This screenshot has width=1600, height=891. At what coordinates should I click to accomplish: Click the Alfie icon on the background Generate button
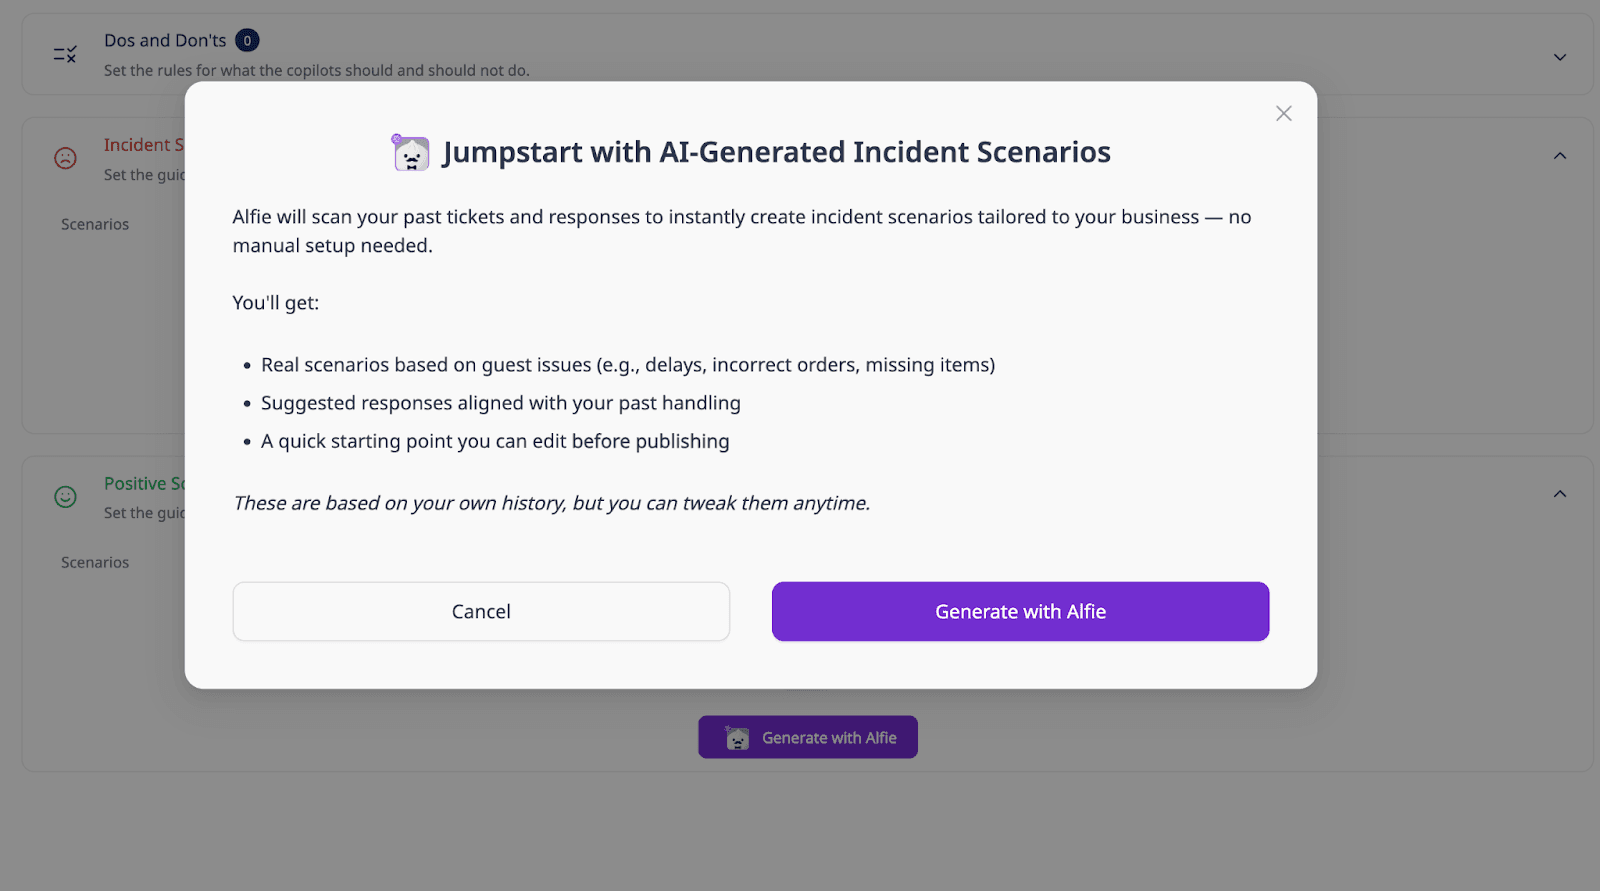click(737, 738)
